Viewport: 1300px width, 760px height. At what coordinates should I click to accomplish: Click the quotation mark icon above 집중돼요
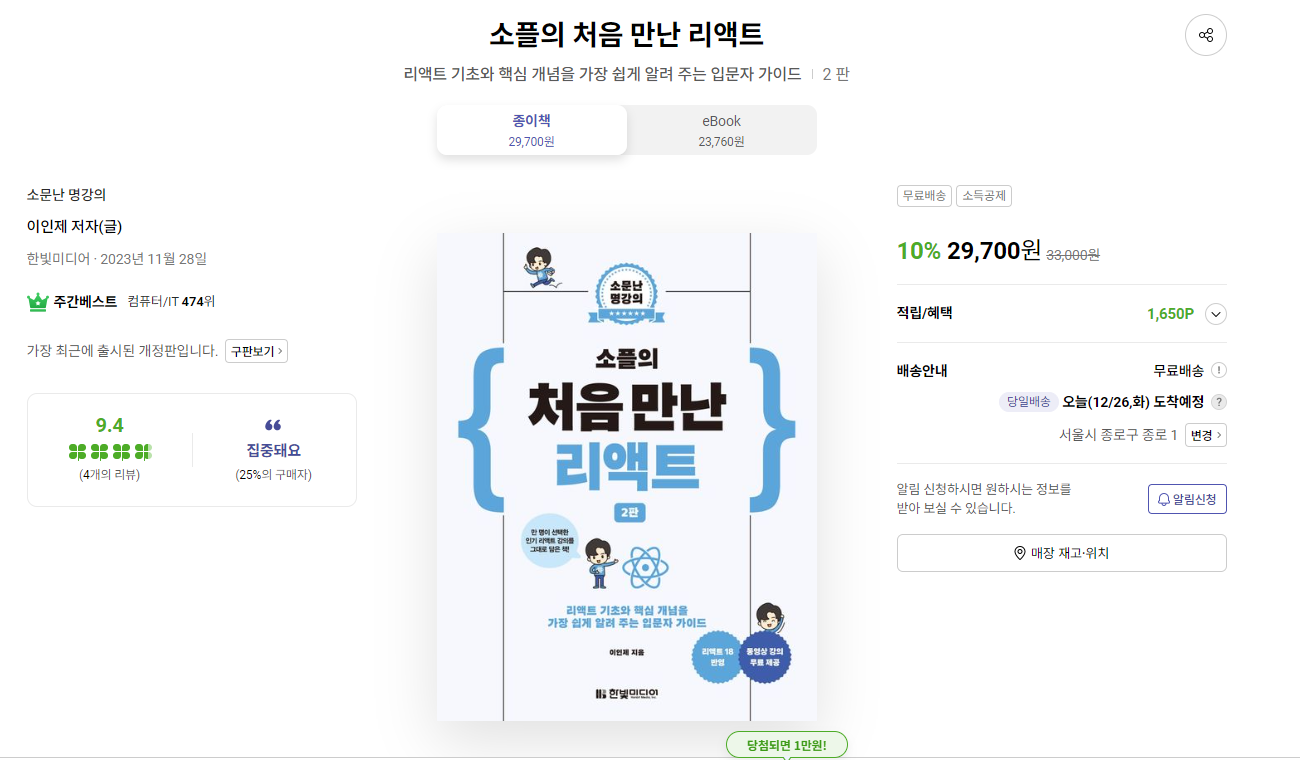tap(273, 425)
